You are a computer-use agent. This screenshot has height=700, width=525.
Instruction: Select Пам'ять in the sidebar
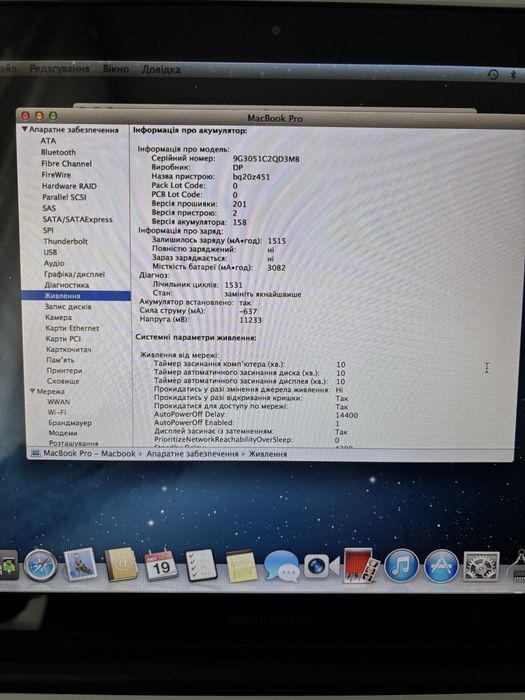coord(60,360)
